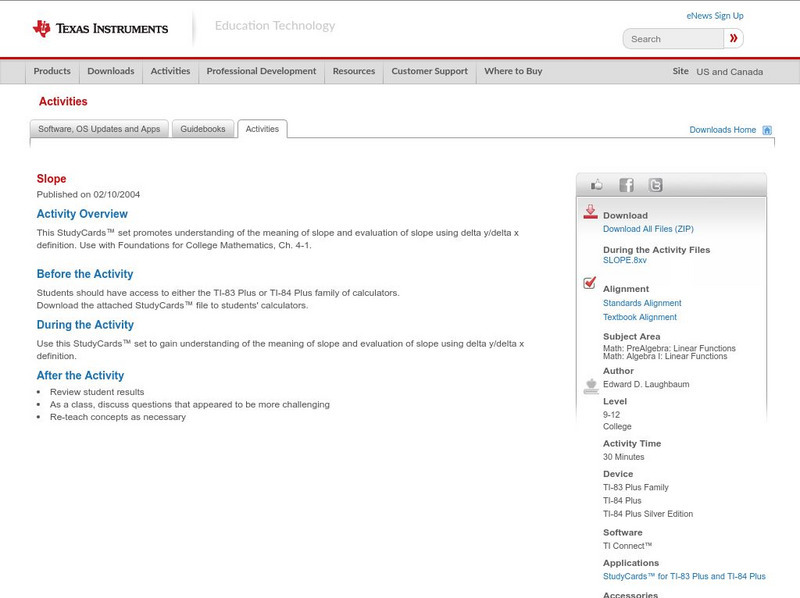
Task: Click the red download arrow icon
Action: coord(590,212)
